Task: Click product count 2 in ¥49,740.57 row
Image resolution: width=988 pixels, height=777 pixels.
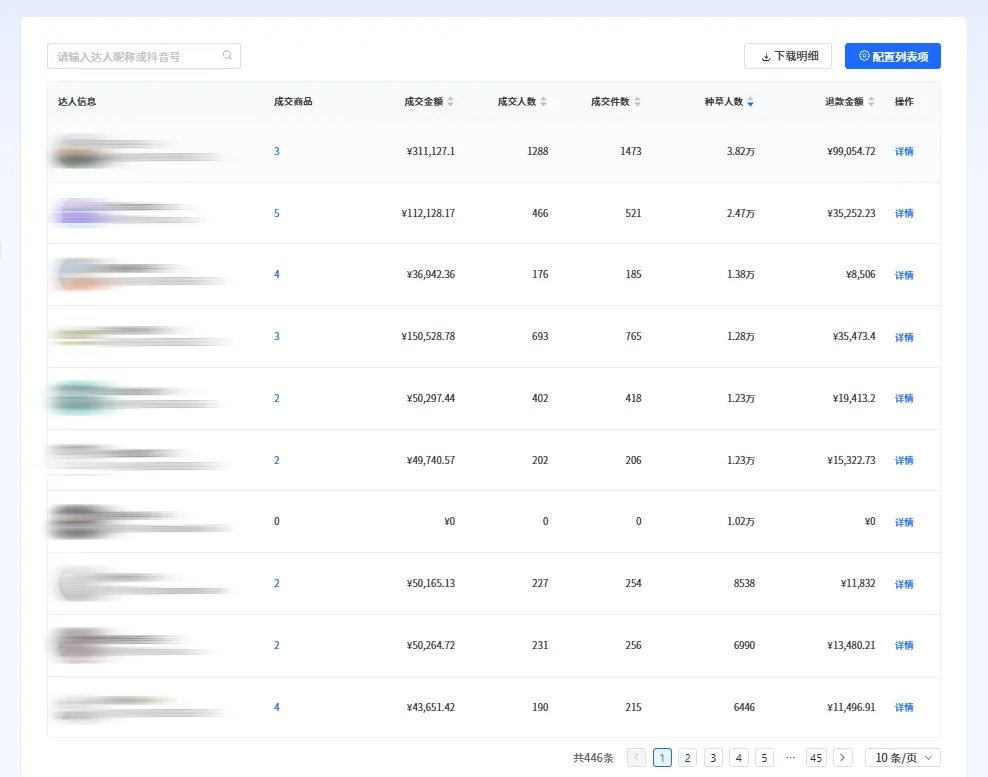Action: coord(277,460)
